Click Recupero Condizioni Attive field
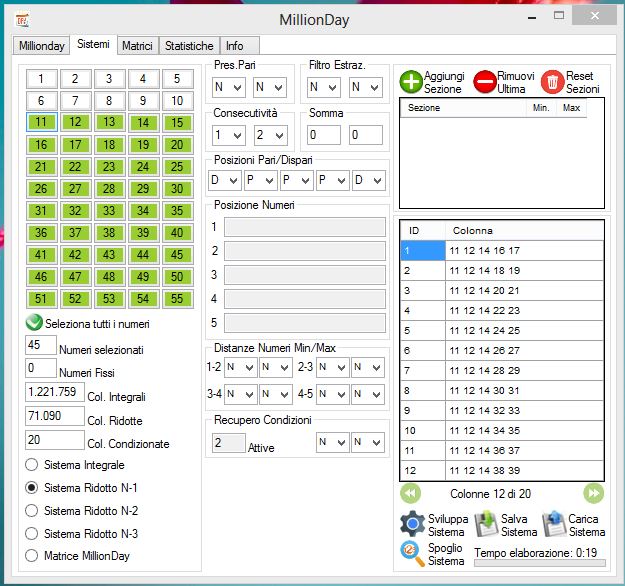The height and width of the screenshot is (586, 625). tap(229, 442)
